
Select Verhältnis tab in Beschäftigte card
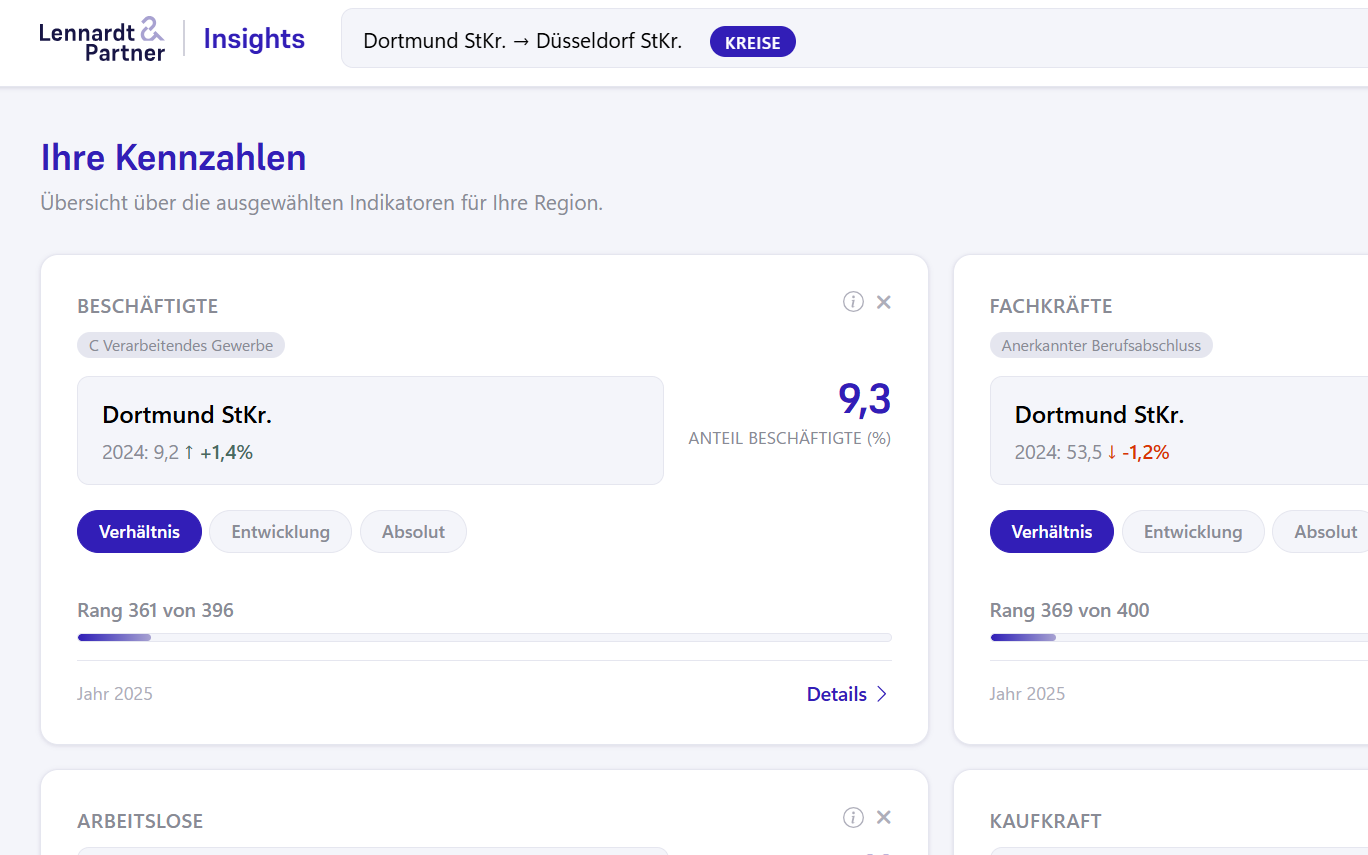pos(139,532)
